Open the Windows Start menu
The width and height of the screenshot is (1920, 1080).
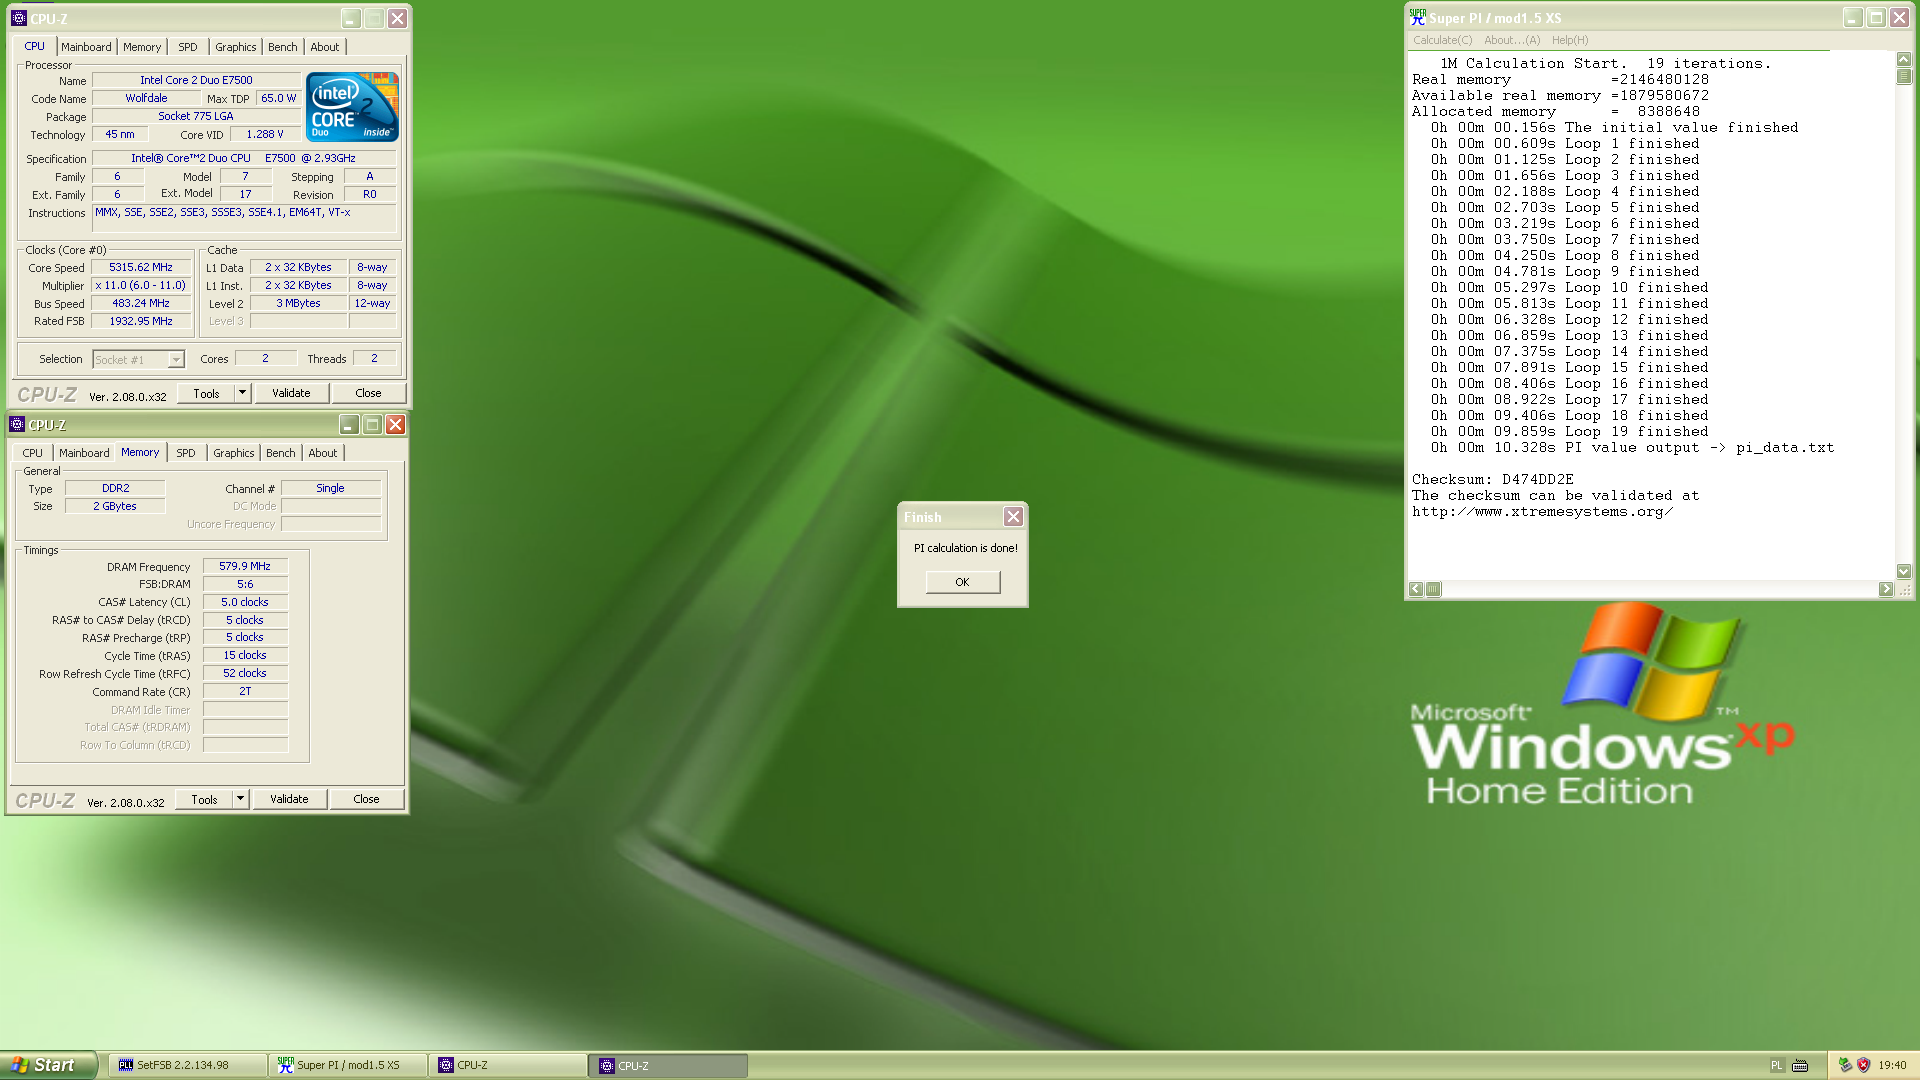[48, 1065]
